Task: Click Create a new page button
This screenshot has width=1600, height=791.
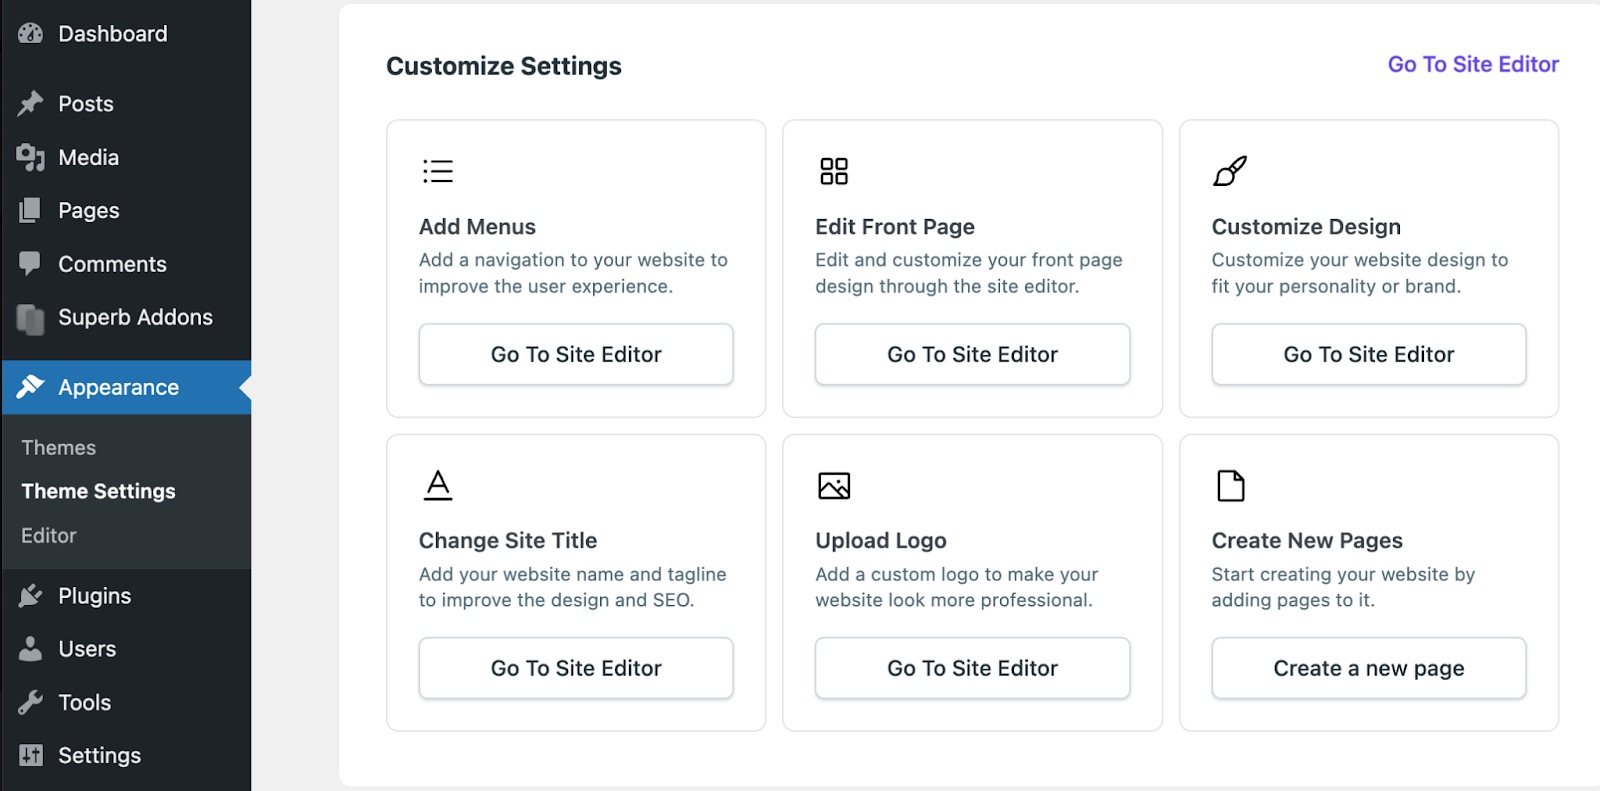Action: click(x=1369, y=668)
